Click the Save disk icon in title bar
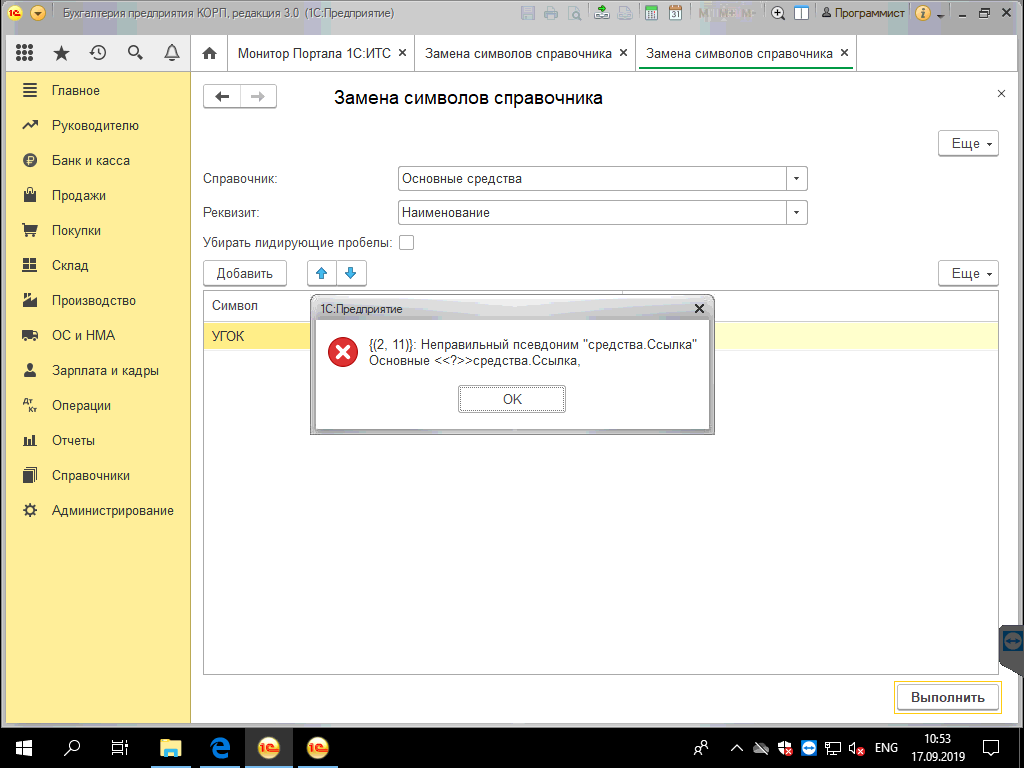The height and width of the screenshot is (768, 1024). [528, 13]
